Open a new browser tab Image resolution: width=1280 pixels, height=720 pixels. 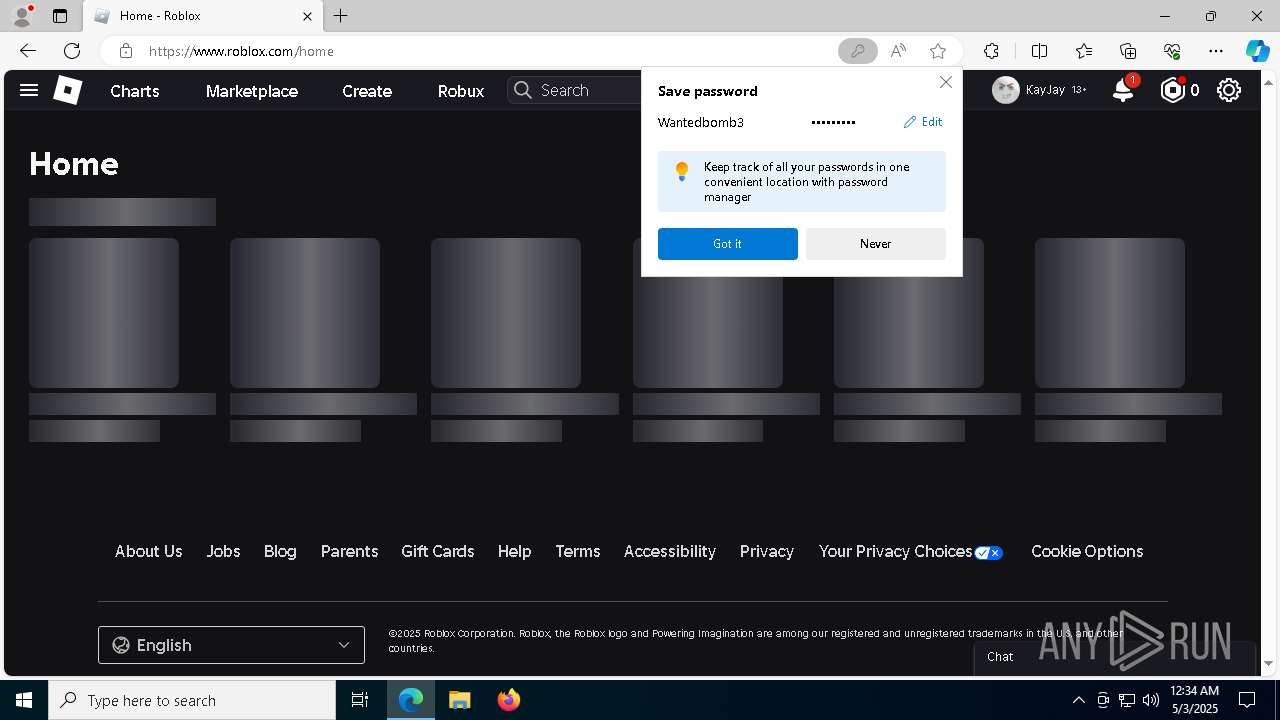pos(341,16)
